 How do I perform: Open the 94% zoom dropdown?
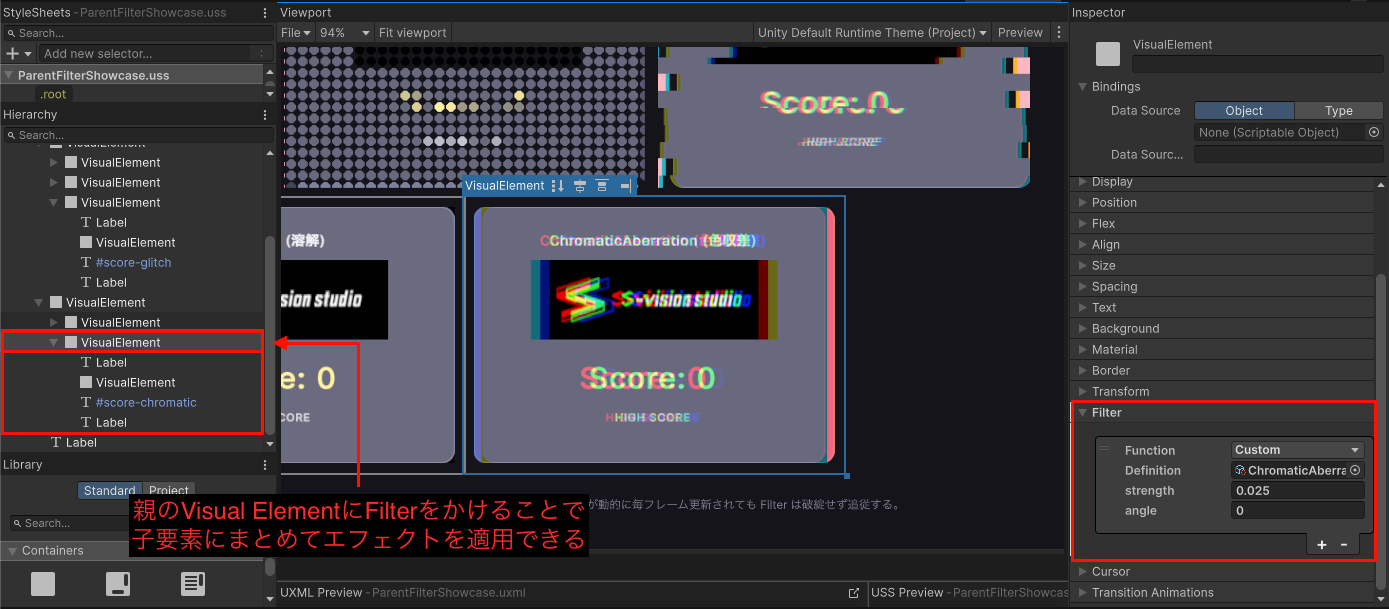[x=344, y=33]
